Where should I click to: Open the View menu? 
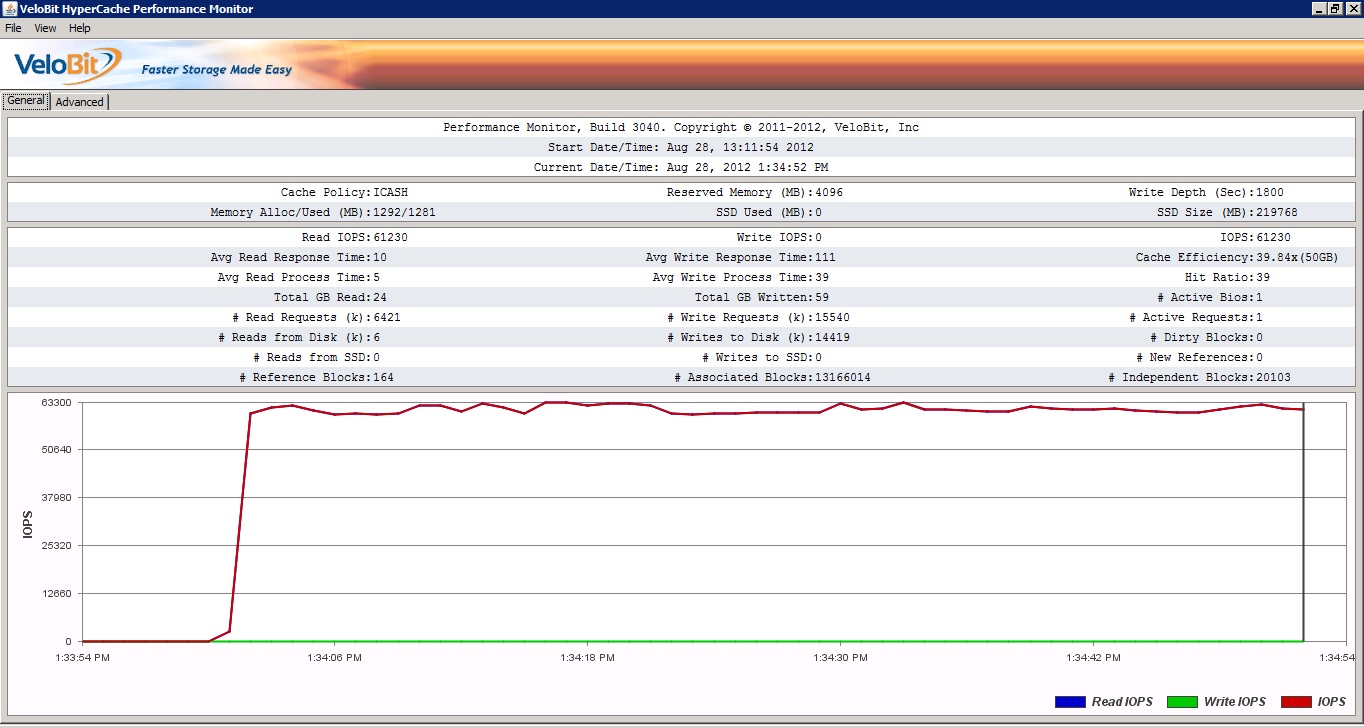tap(45, 28)
